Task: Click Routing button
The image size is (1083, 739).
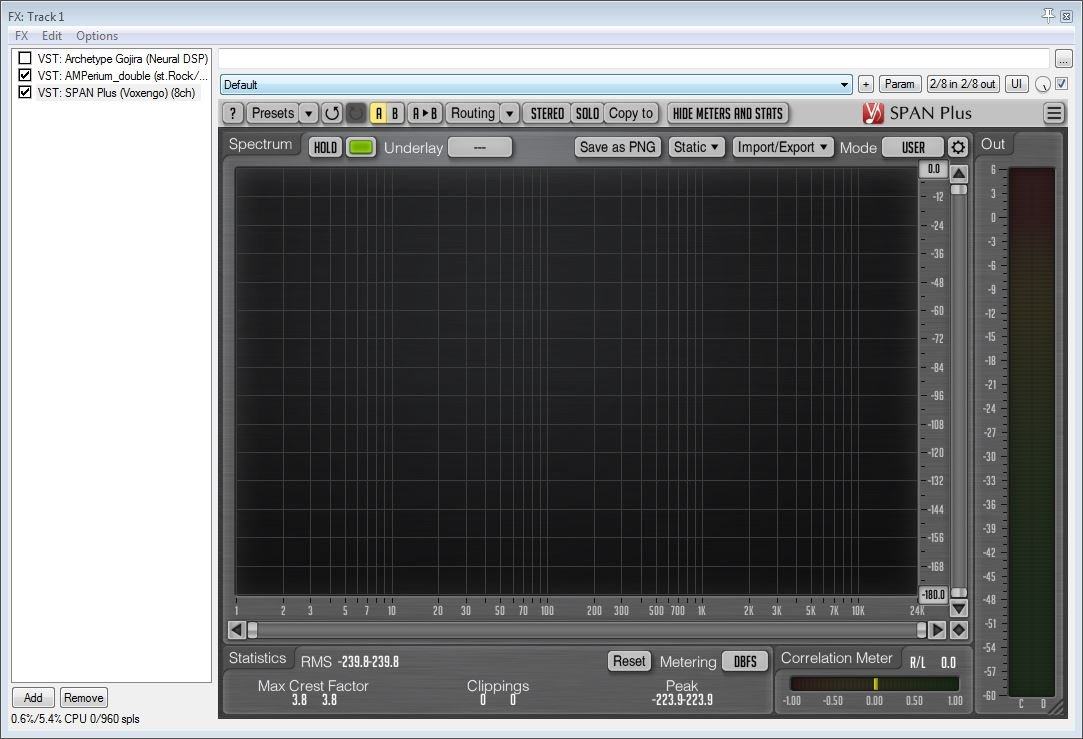Action: coord(472,113)
